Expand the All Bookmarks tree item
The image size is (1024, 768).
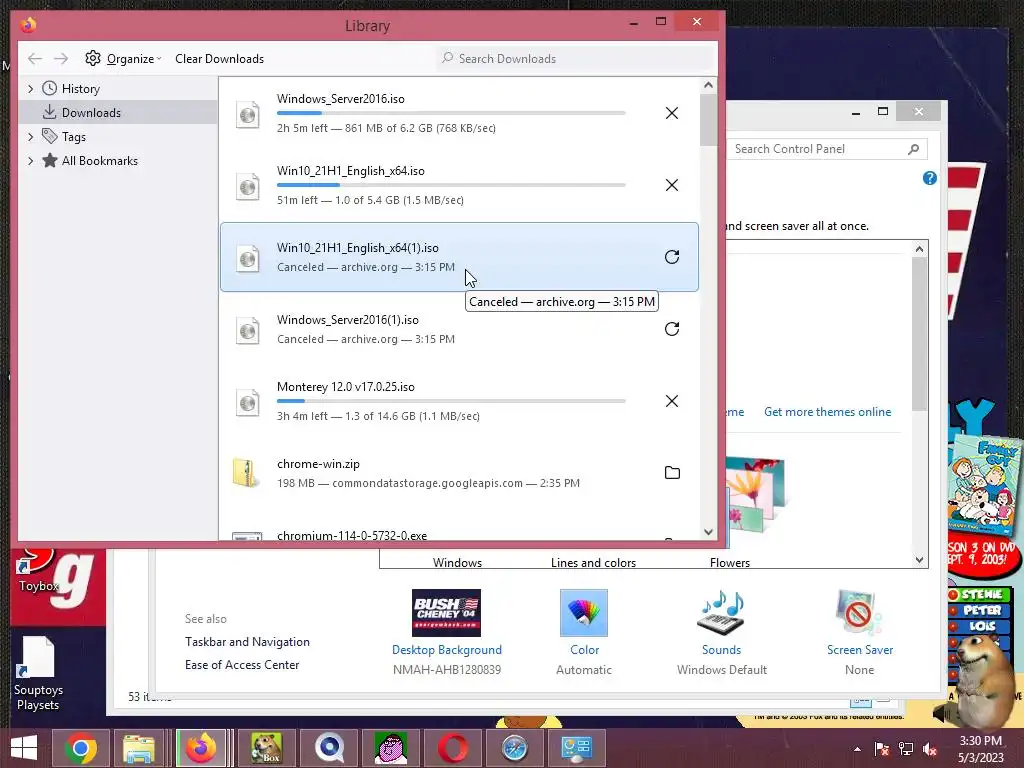[x=30, y=161]
